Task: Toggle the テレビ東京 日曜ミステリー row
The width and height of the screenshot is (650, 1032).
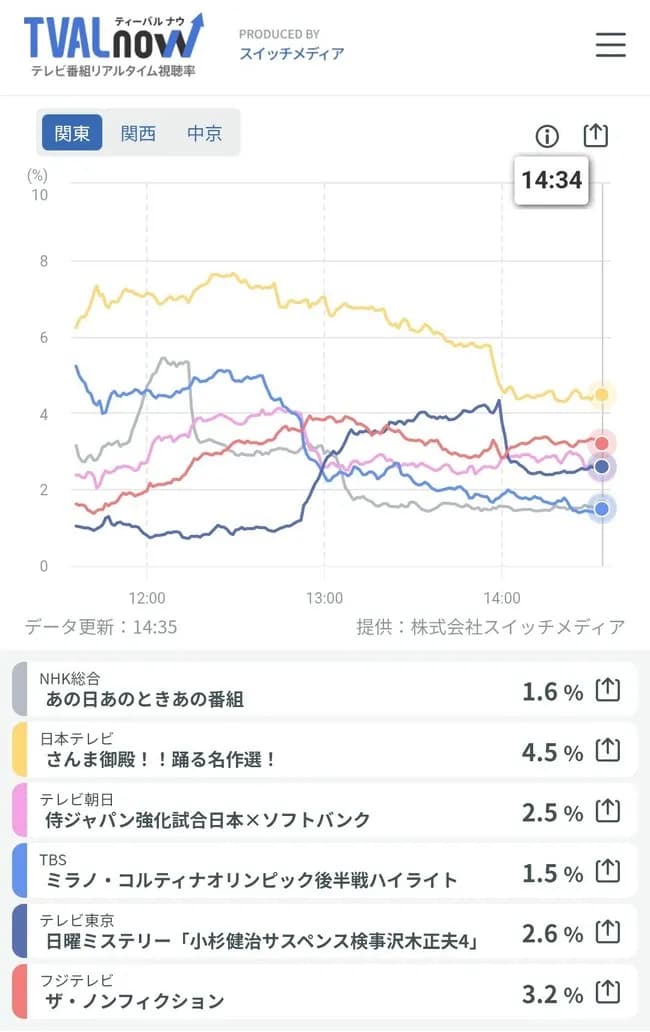Action: click(x=300, y=934)
